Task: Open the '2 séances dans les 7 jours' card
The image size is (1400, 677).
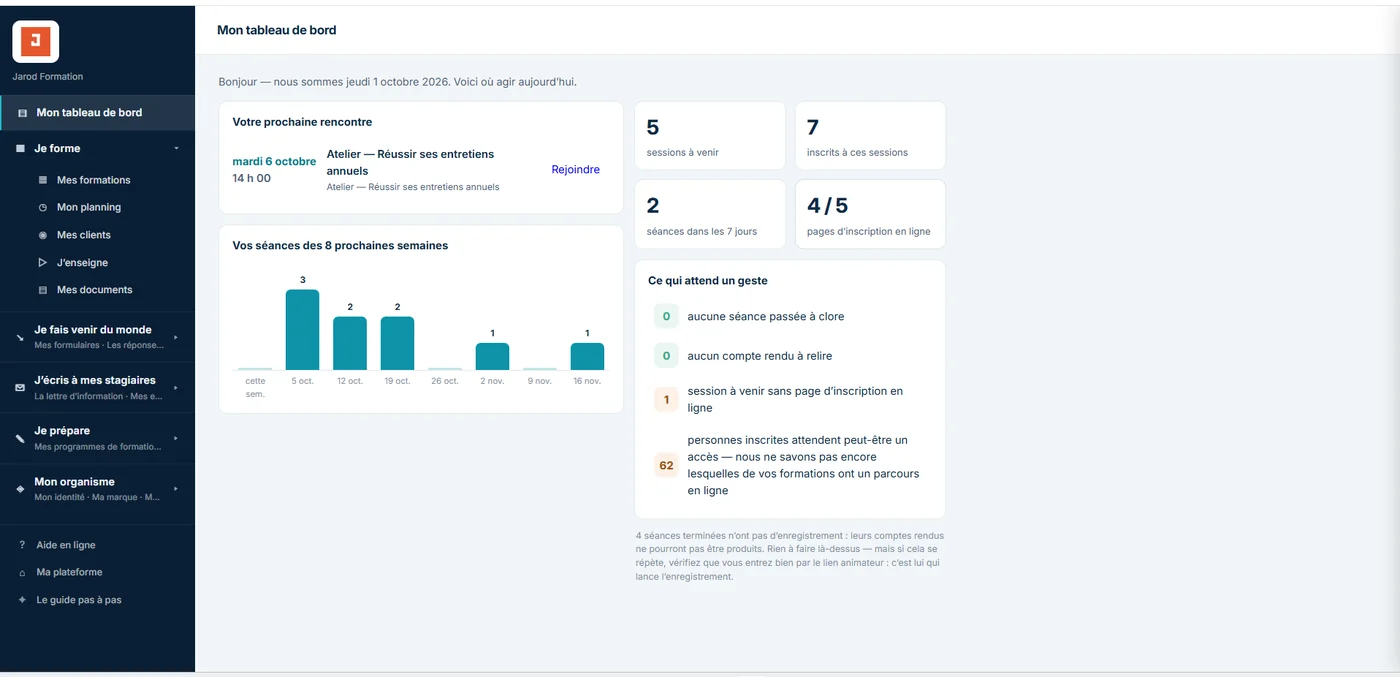Action: point(710,214)
